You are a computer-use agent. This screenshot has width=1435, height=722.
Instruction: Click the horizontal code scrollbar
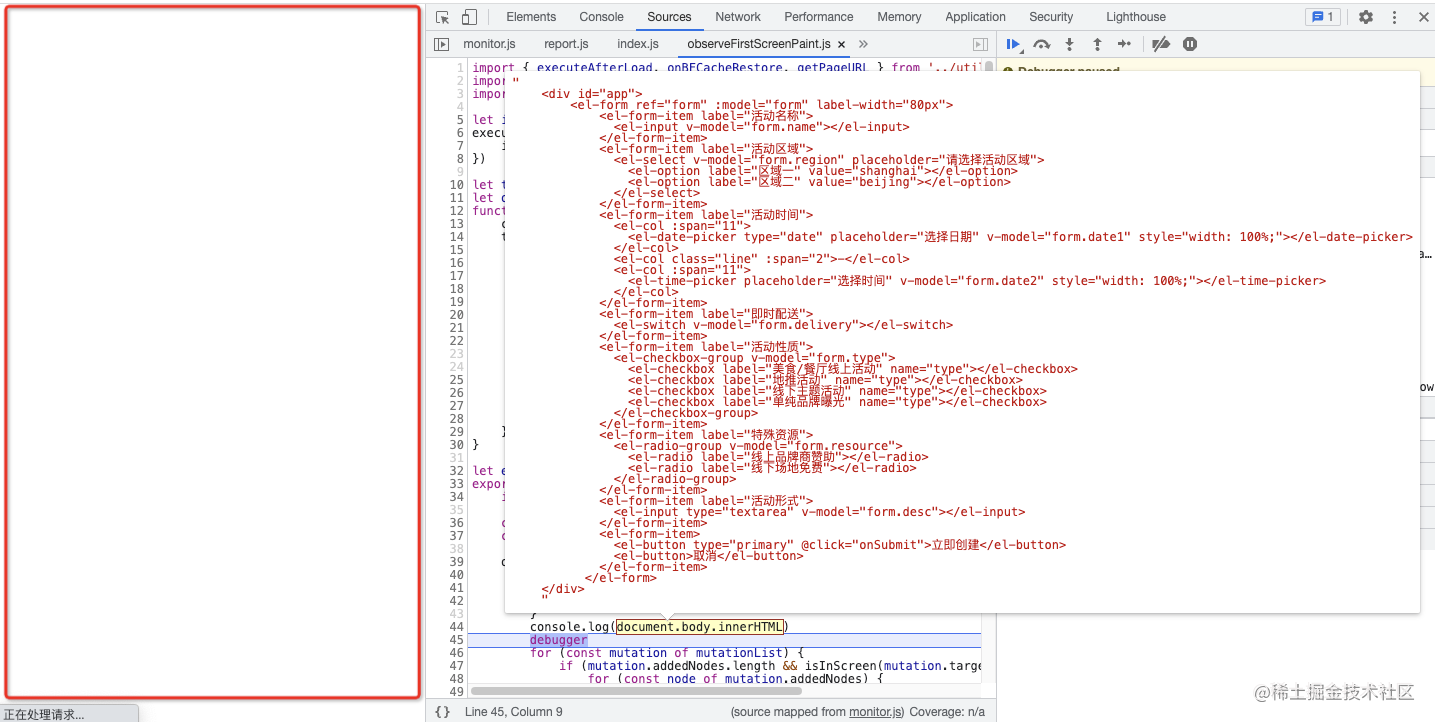pos(636,691)
